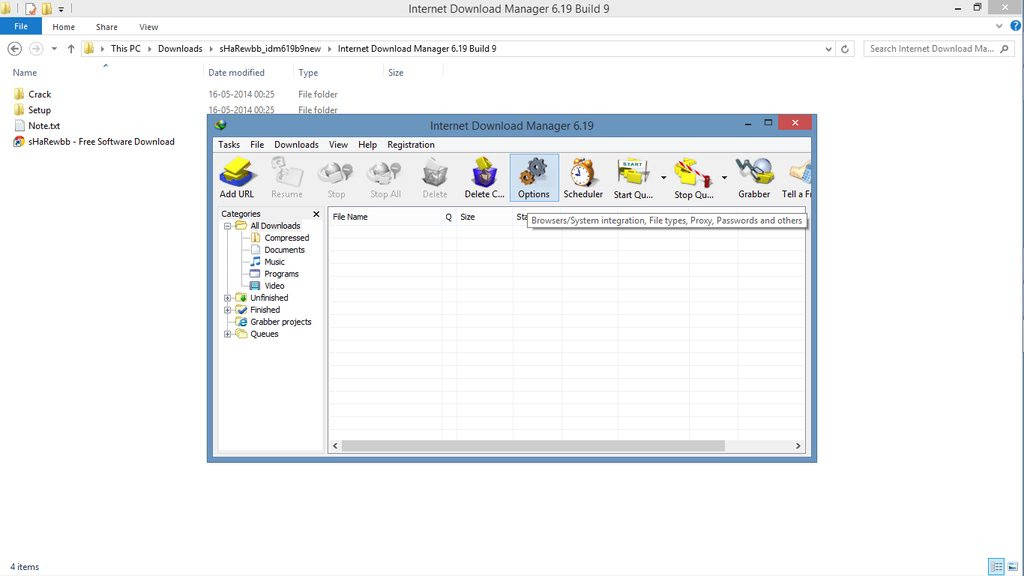The width and height of the screenshot is (1024, 576).
Task: Refresh the Explorer folder view
Action: tap(844, 49)
